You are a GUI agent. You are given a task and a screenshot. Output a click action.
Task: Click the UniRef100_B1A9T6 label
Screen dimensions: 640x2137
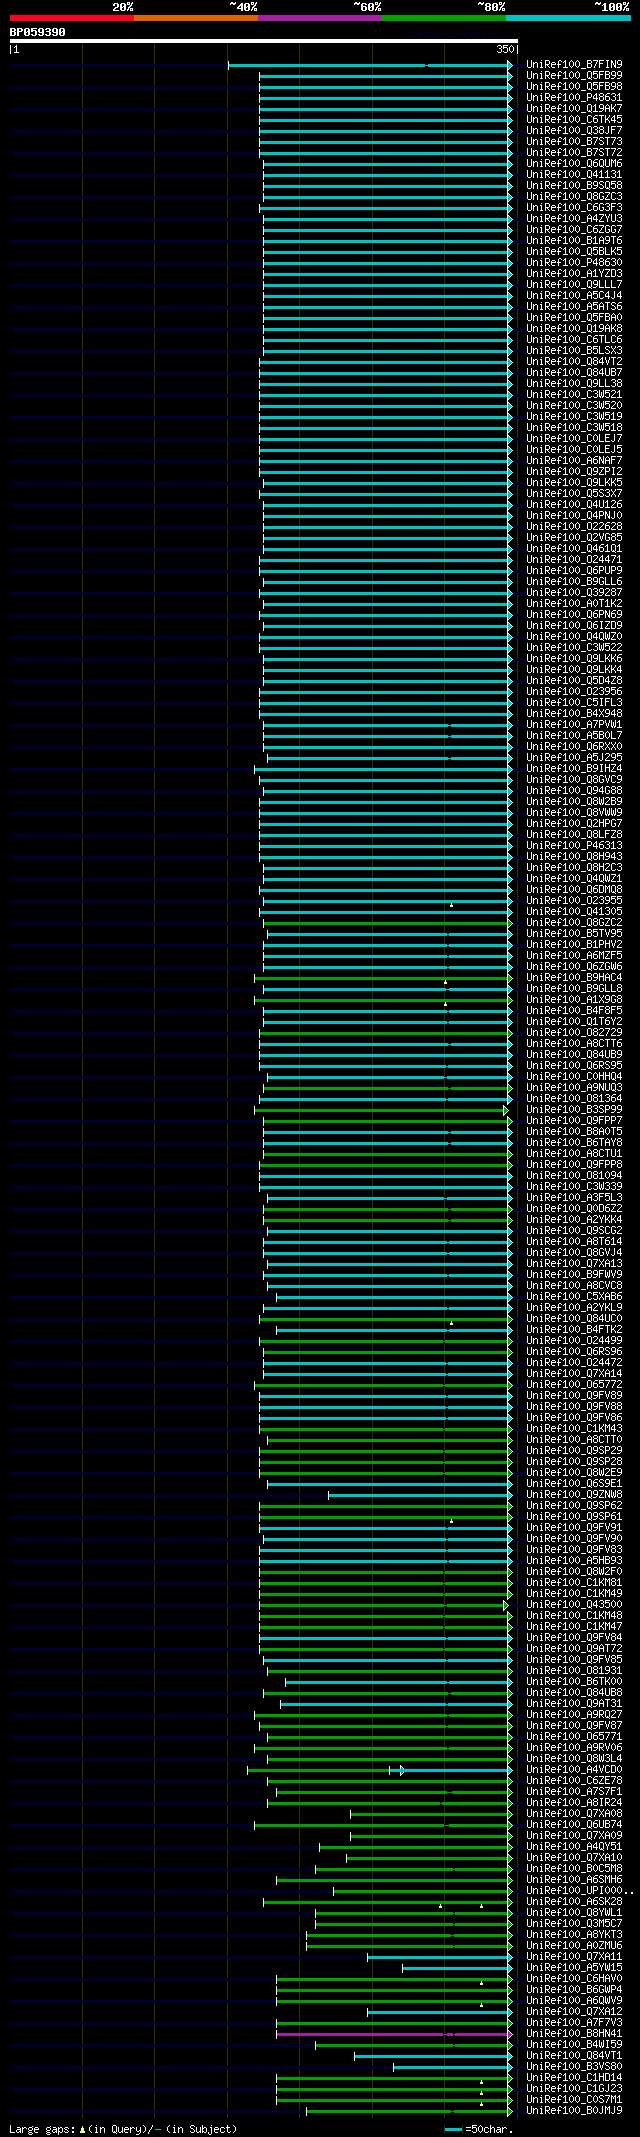pyautogui.click(x=574, y=241)
